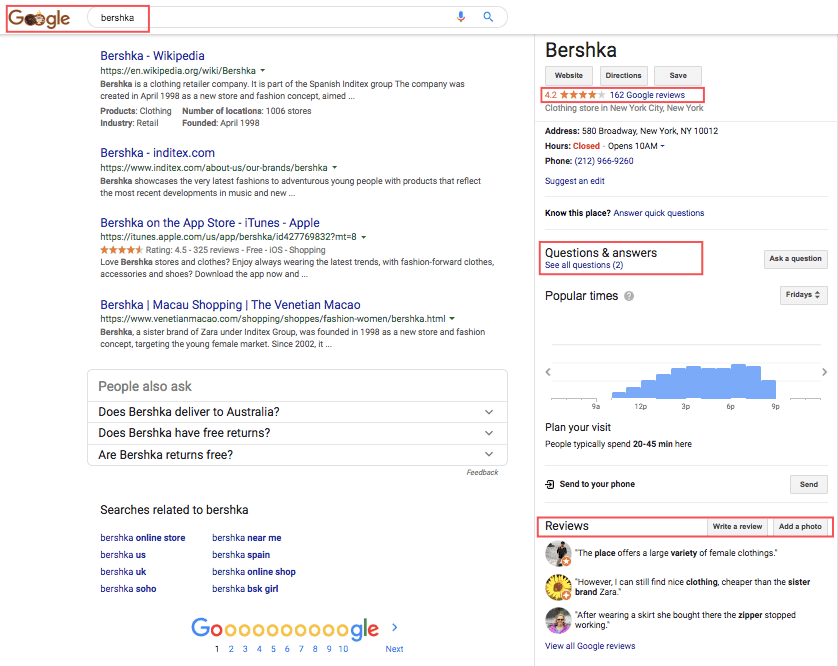Viewport: 838px width, 666px height.
Task: Click Ask a question
Action: click(795, 259)
